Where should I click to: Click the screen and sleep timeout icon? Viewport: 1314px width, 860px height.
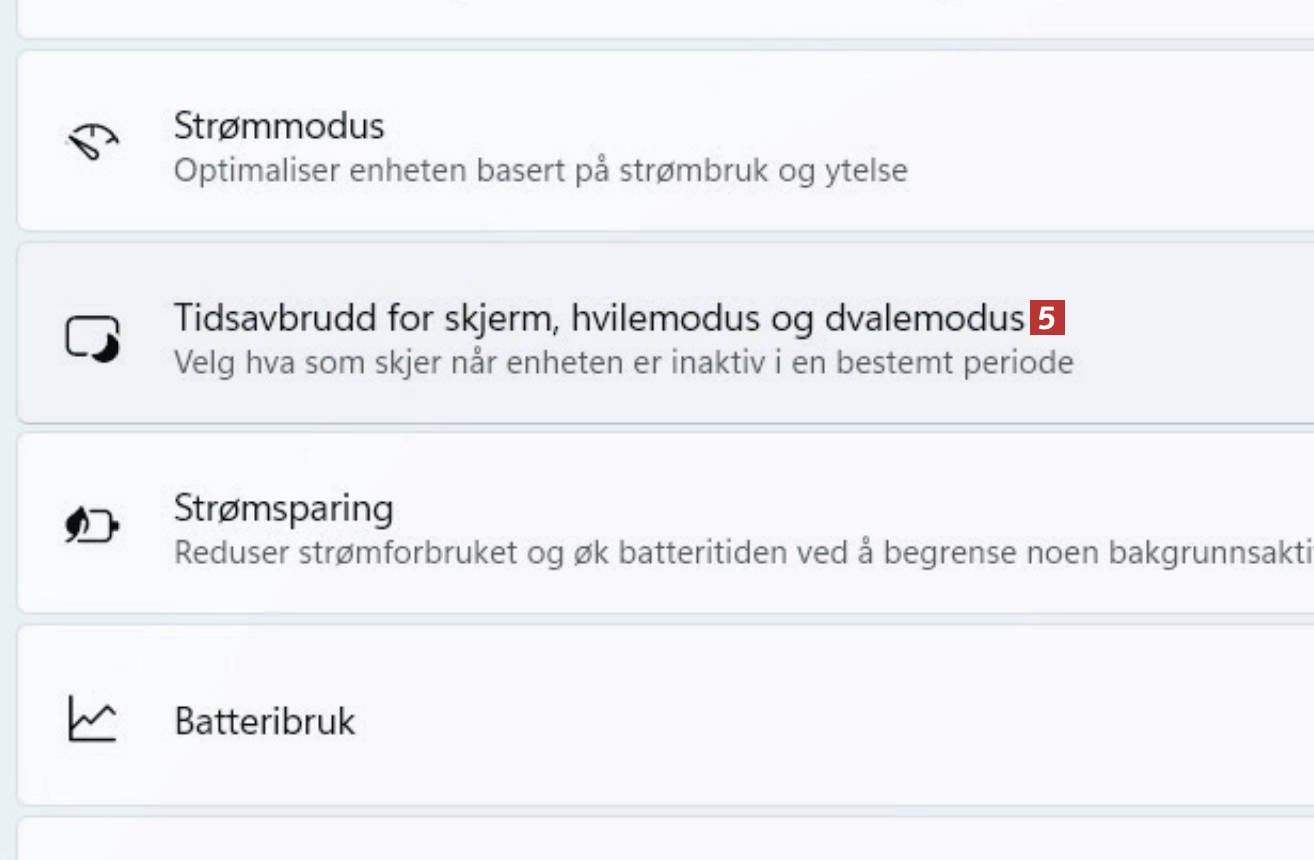click(x=93, y=337)
